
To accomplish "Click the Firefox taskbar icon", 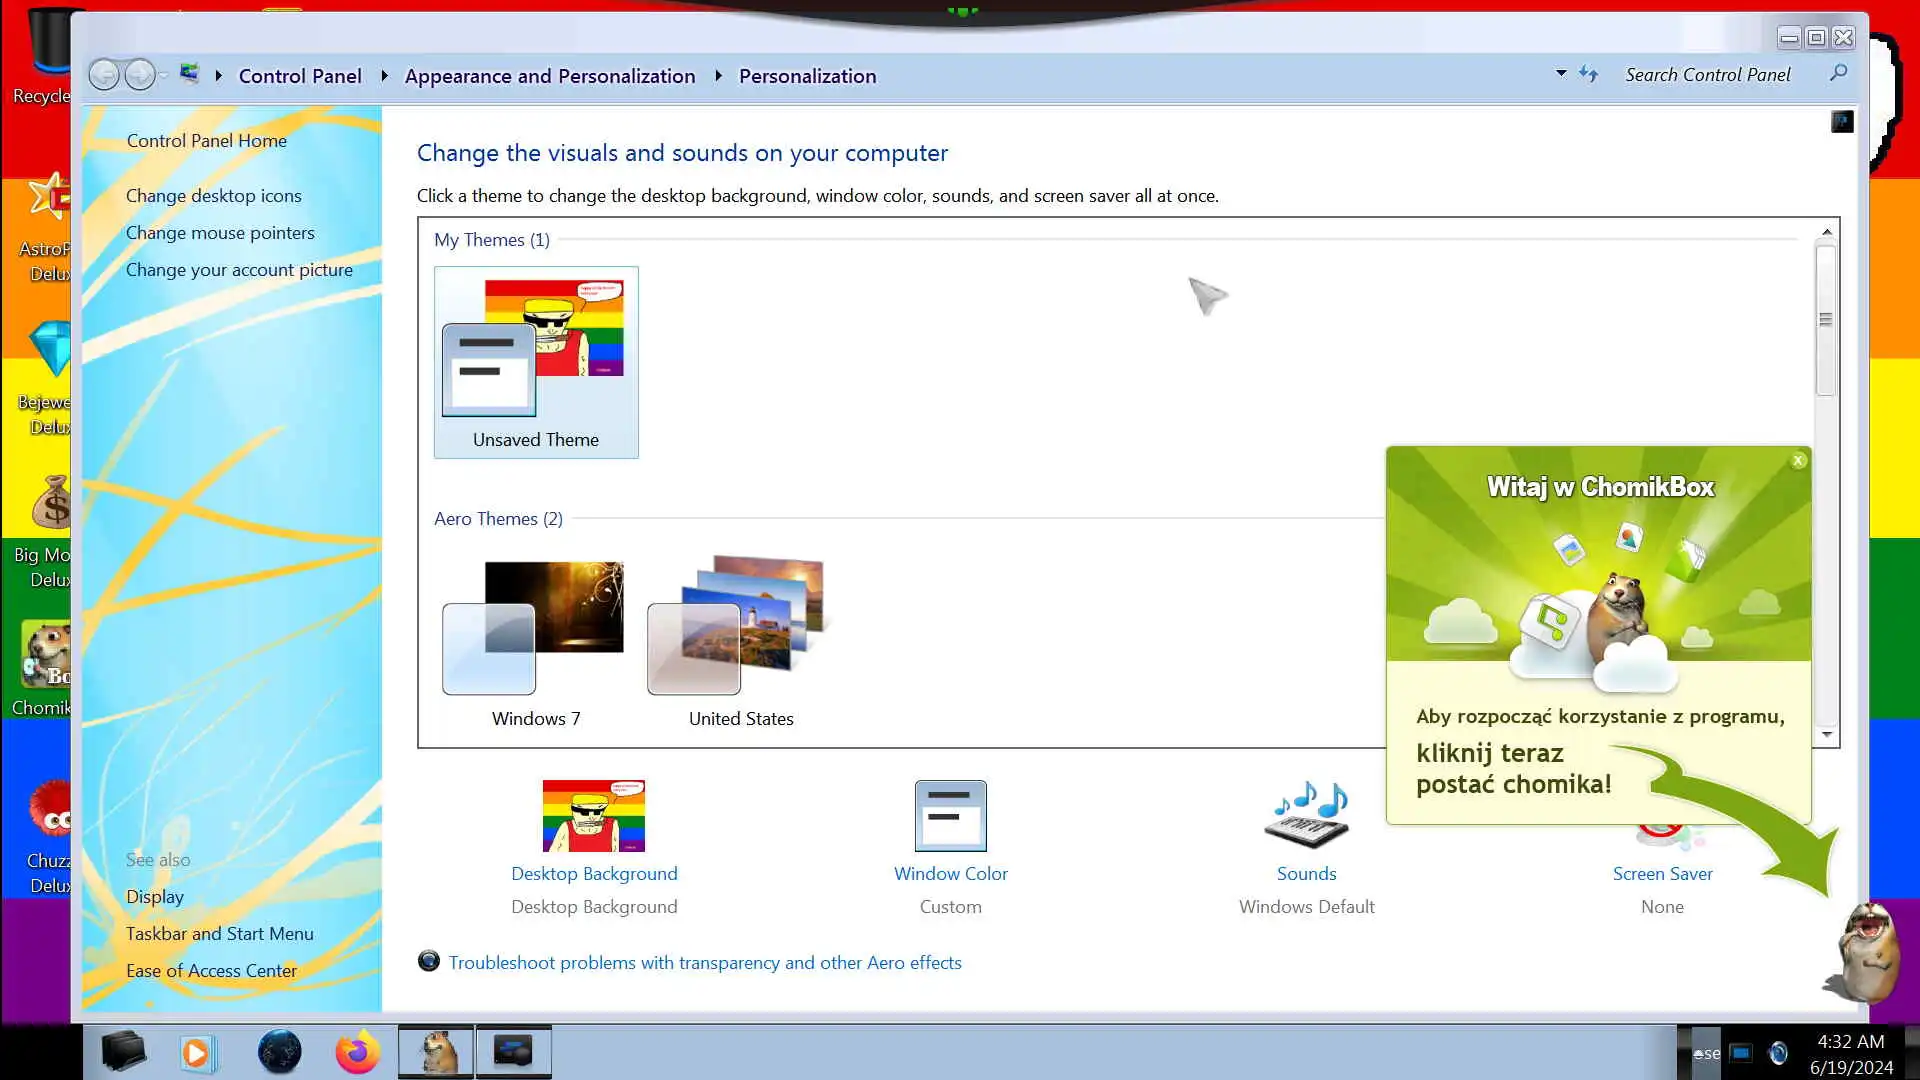I will [357, 1052].
